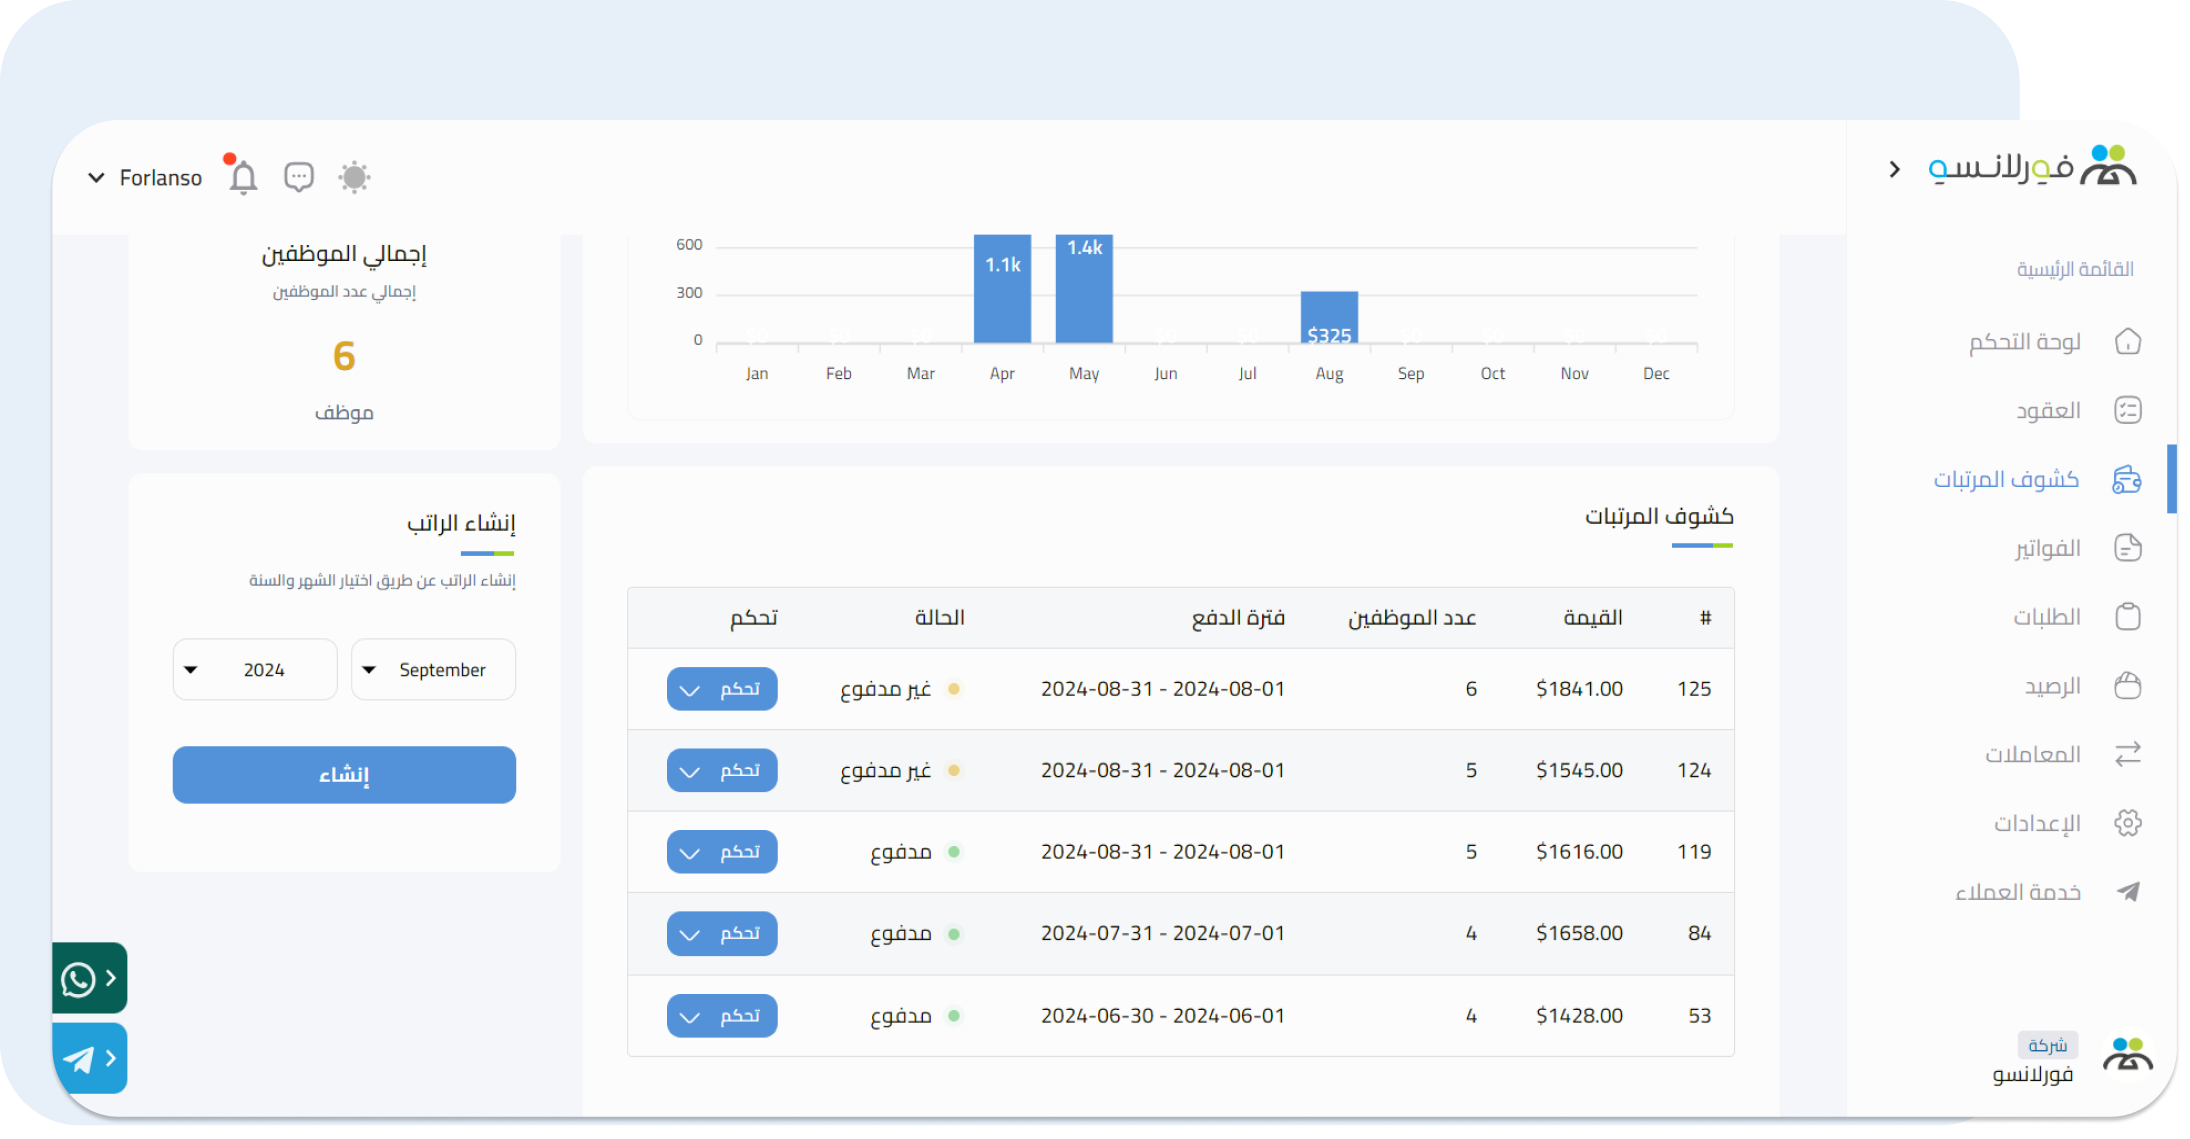Click the عدد الموظفين column header

[1412, 618]
